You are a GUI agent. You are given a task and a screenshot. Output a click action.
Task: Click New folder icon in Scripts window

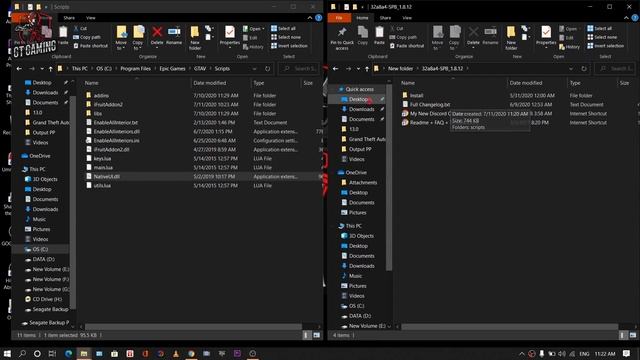195,38
